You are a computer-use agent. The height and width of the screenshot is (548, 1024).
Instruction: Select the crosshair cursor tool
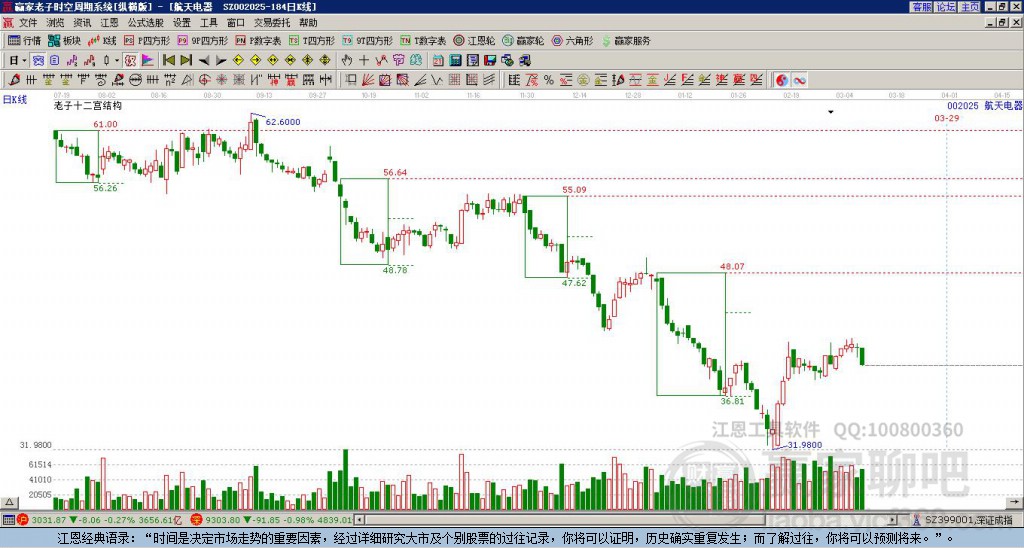pyautogui.click(x=364, y=60)
